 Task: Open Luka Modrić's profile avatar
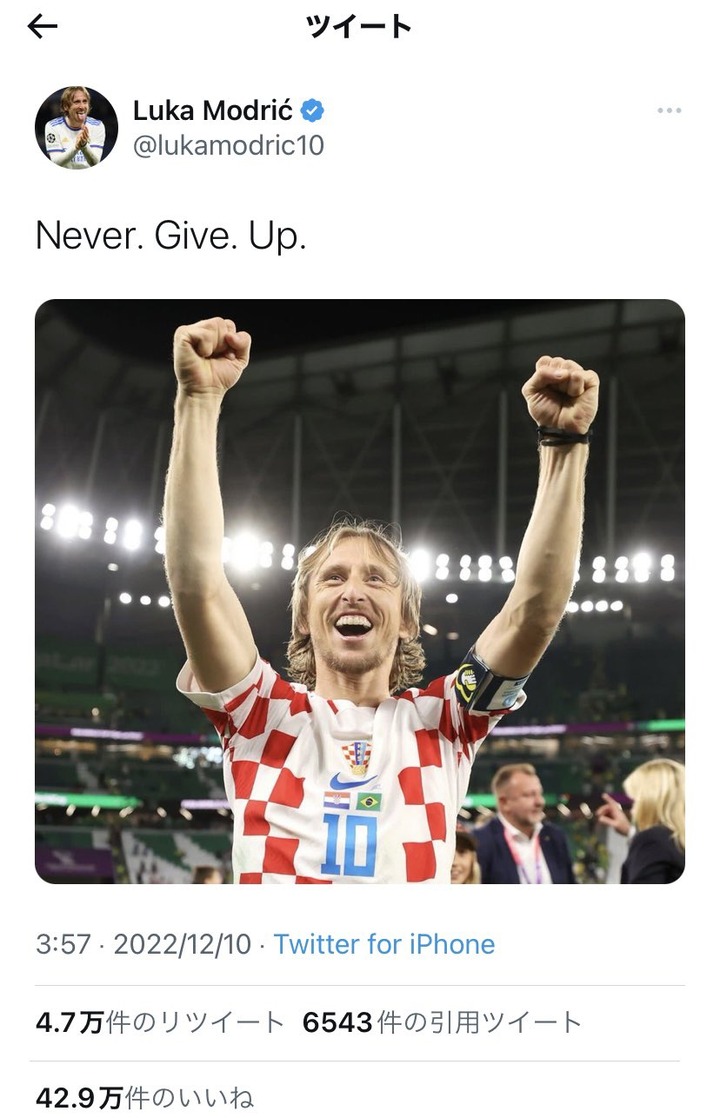(76, 128)
